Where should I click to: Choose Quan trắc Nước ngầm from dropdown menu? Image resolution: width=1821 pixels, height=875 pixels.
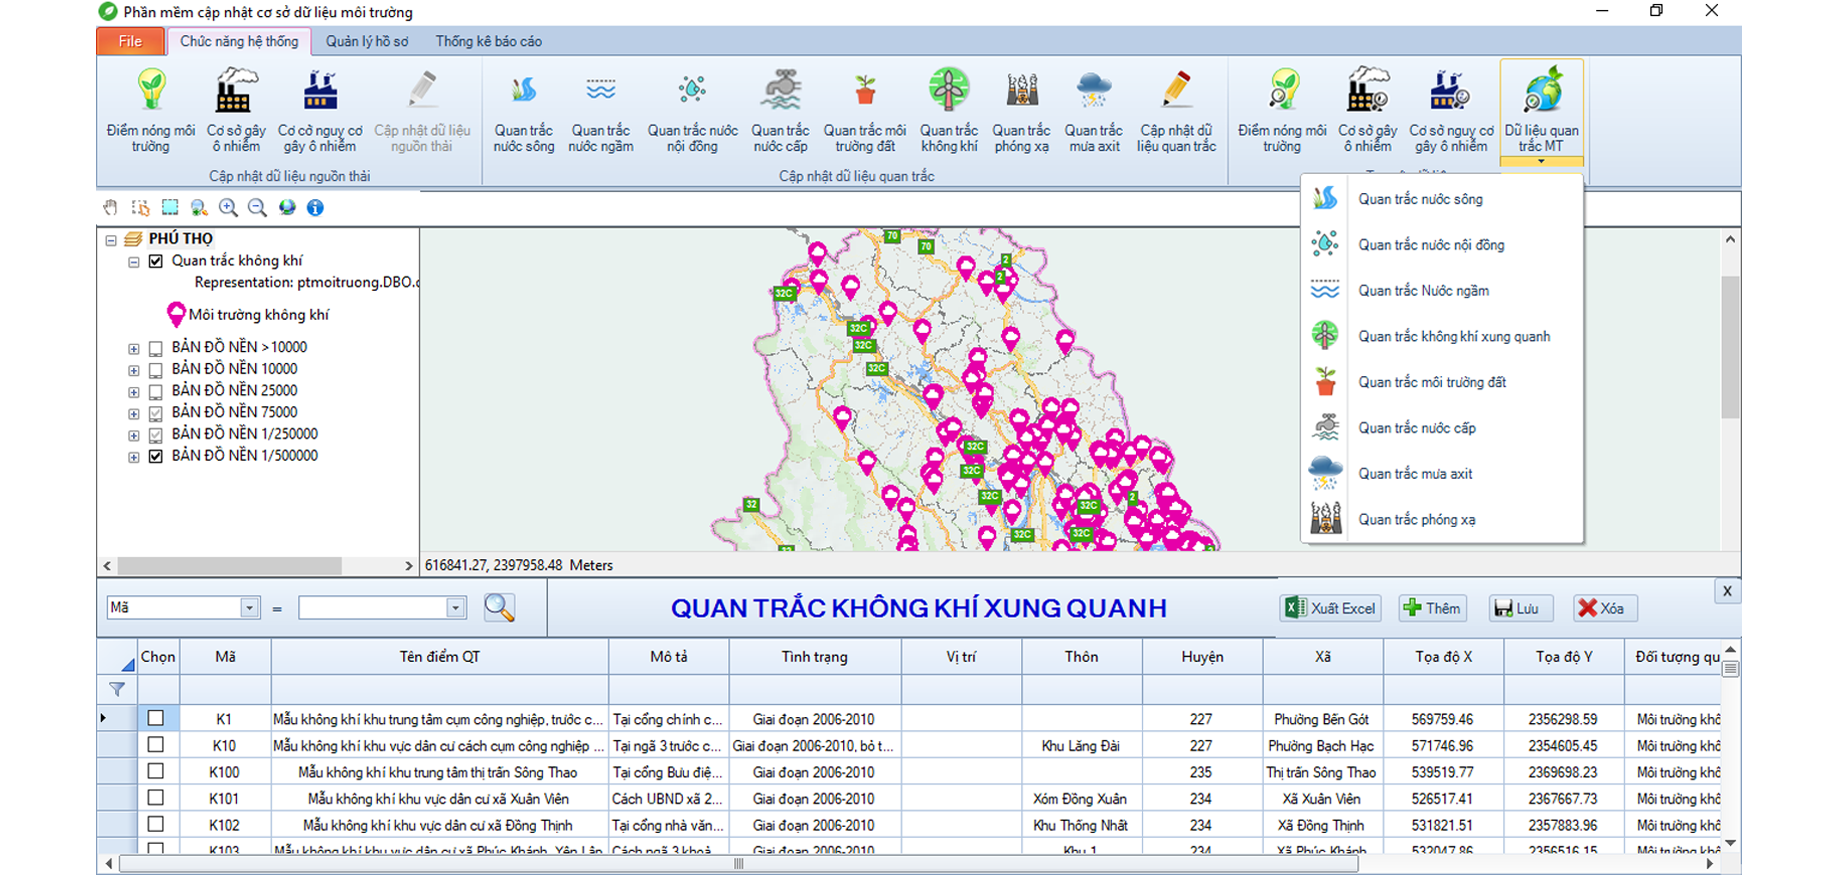click(1422, 291)
